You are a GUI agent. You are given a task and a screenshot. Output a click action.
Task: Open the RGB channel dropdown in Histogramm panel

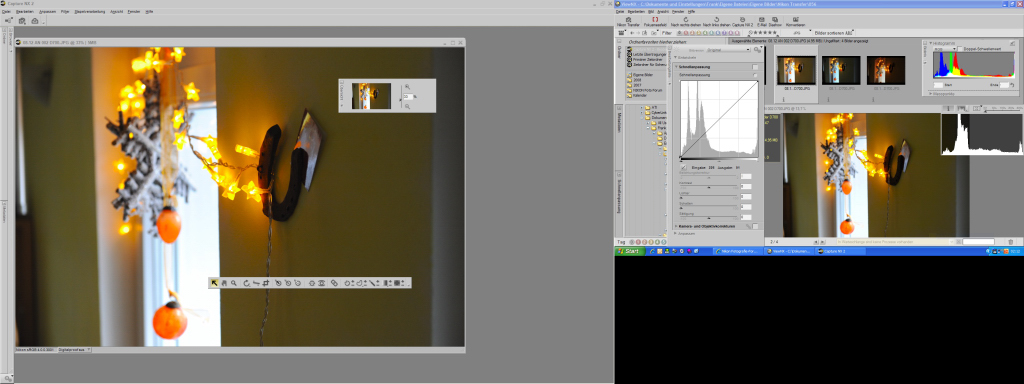click(945, 49)
